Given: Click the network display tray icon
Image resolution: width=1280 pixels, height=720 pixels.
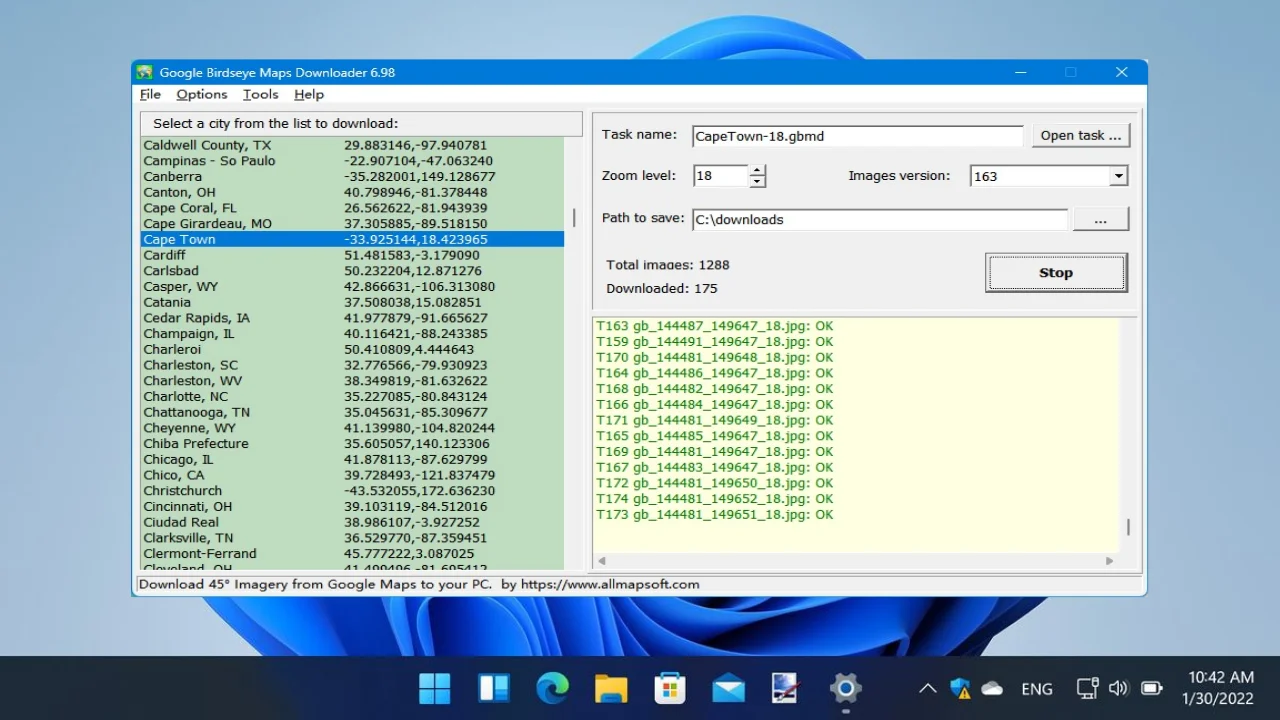Looking at the screenshot, I should point(1088,688).
